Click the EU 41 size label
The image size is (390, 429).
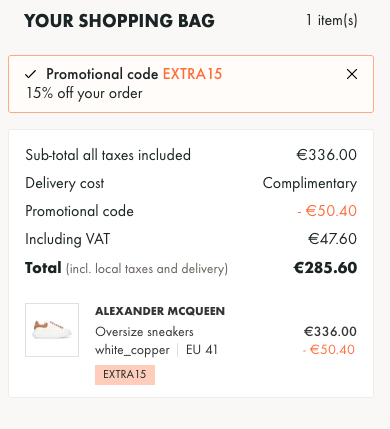pyautogui.click(x=202, y=350)
